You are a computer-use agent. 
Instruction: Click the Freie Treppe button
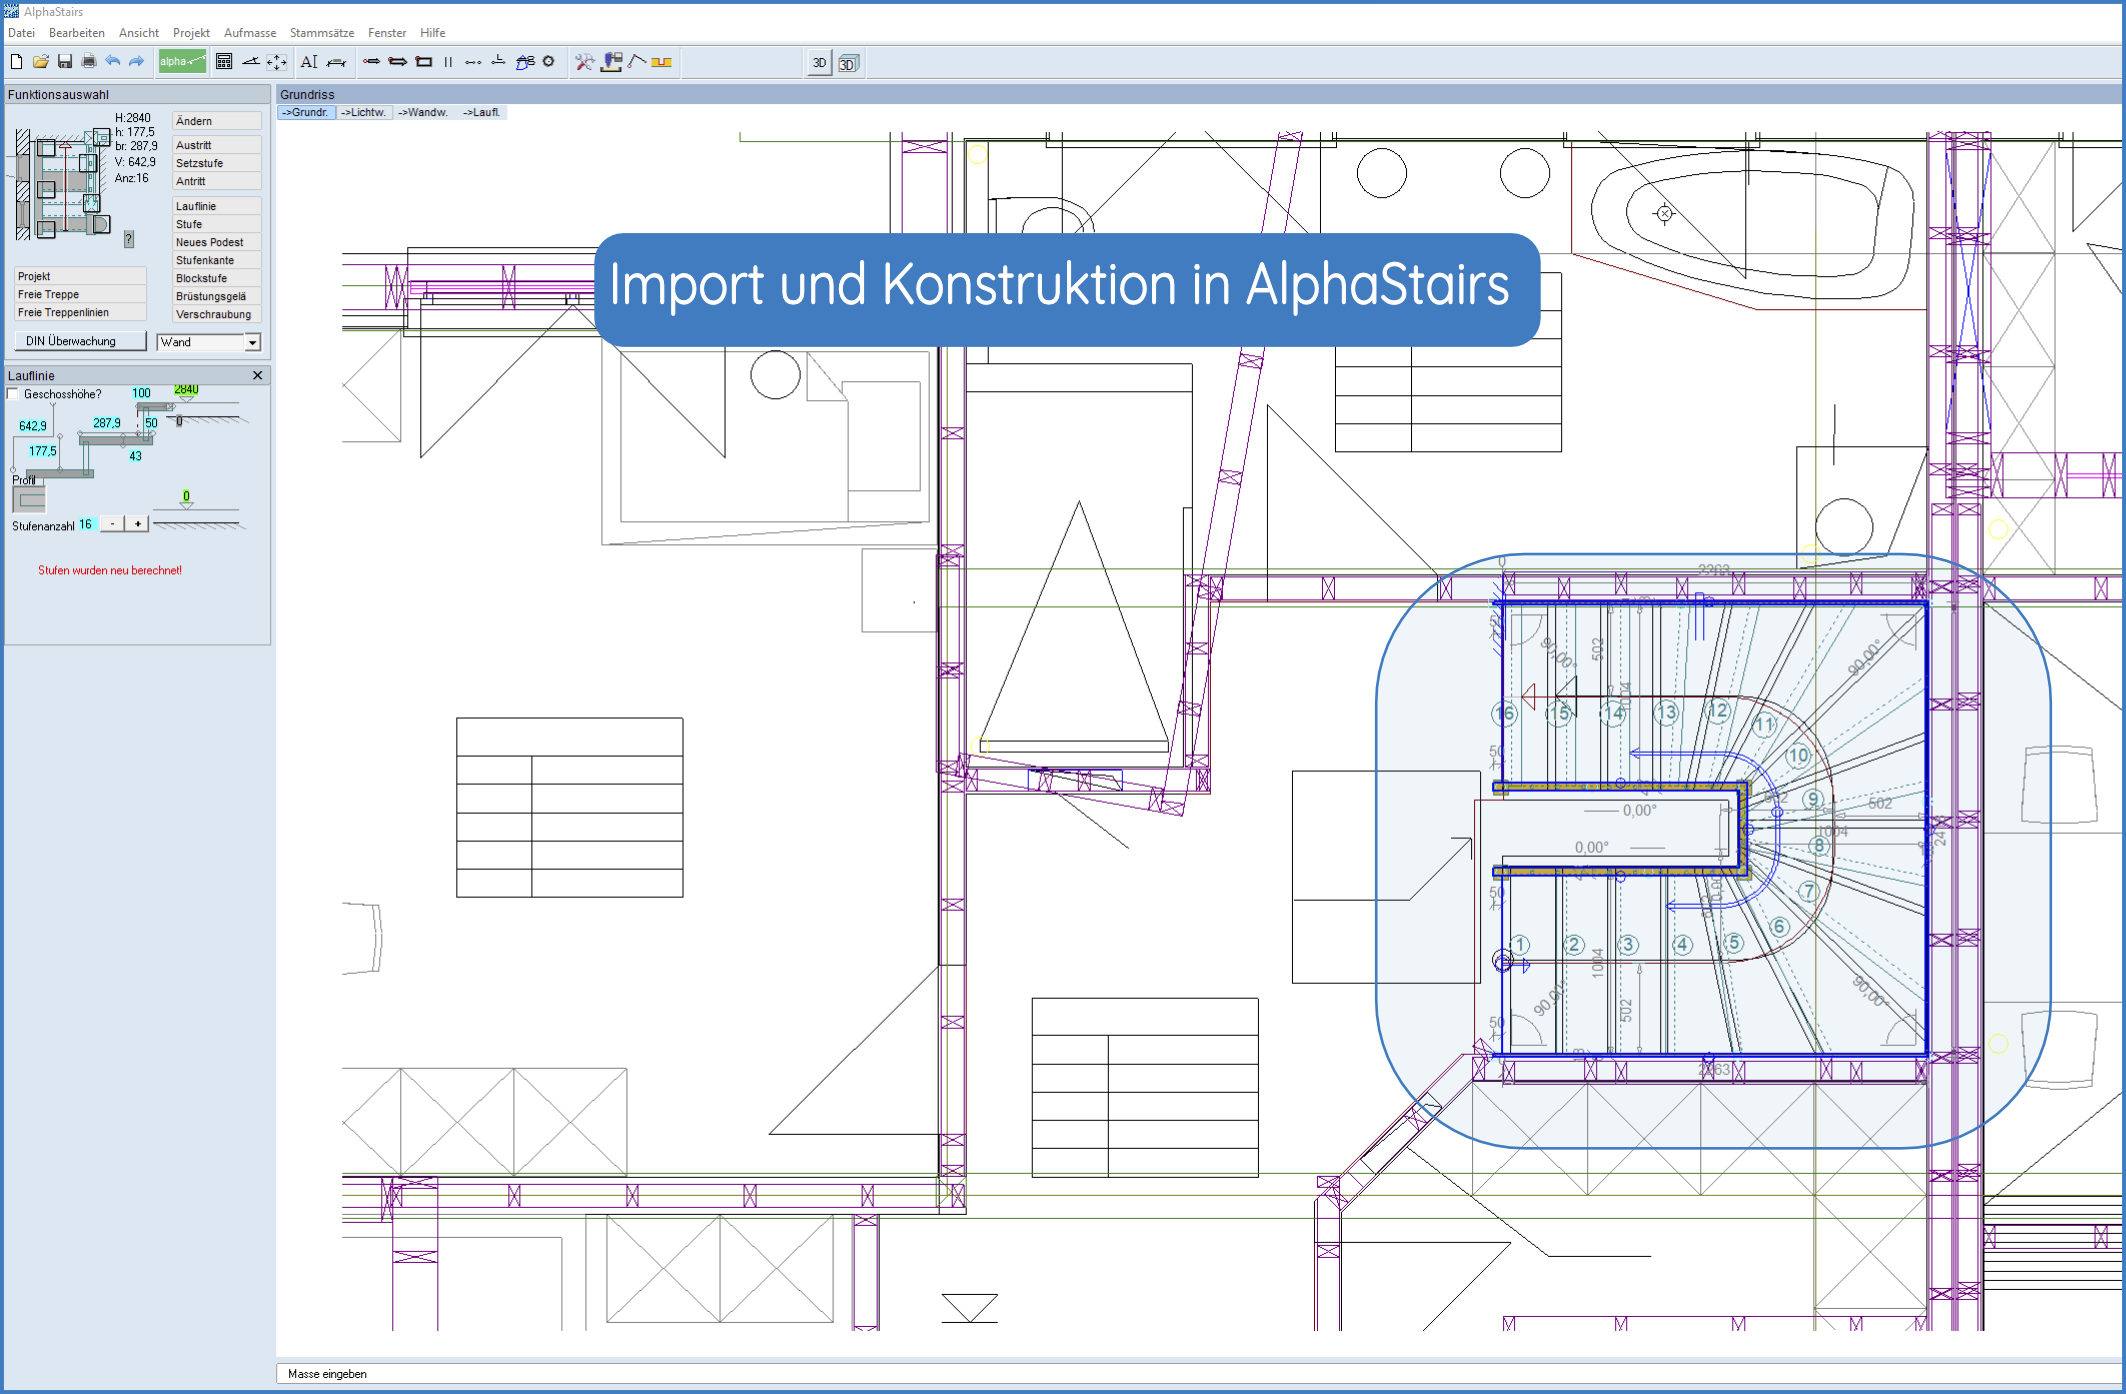(x=80, y=294)
